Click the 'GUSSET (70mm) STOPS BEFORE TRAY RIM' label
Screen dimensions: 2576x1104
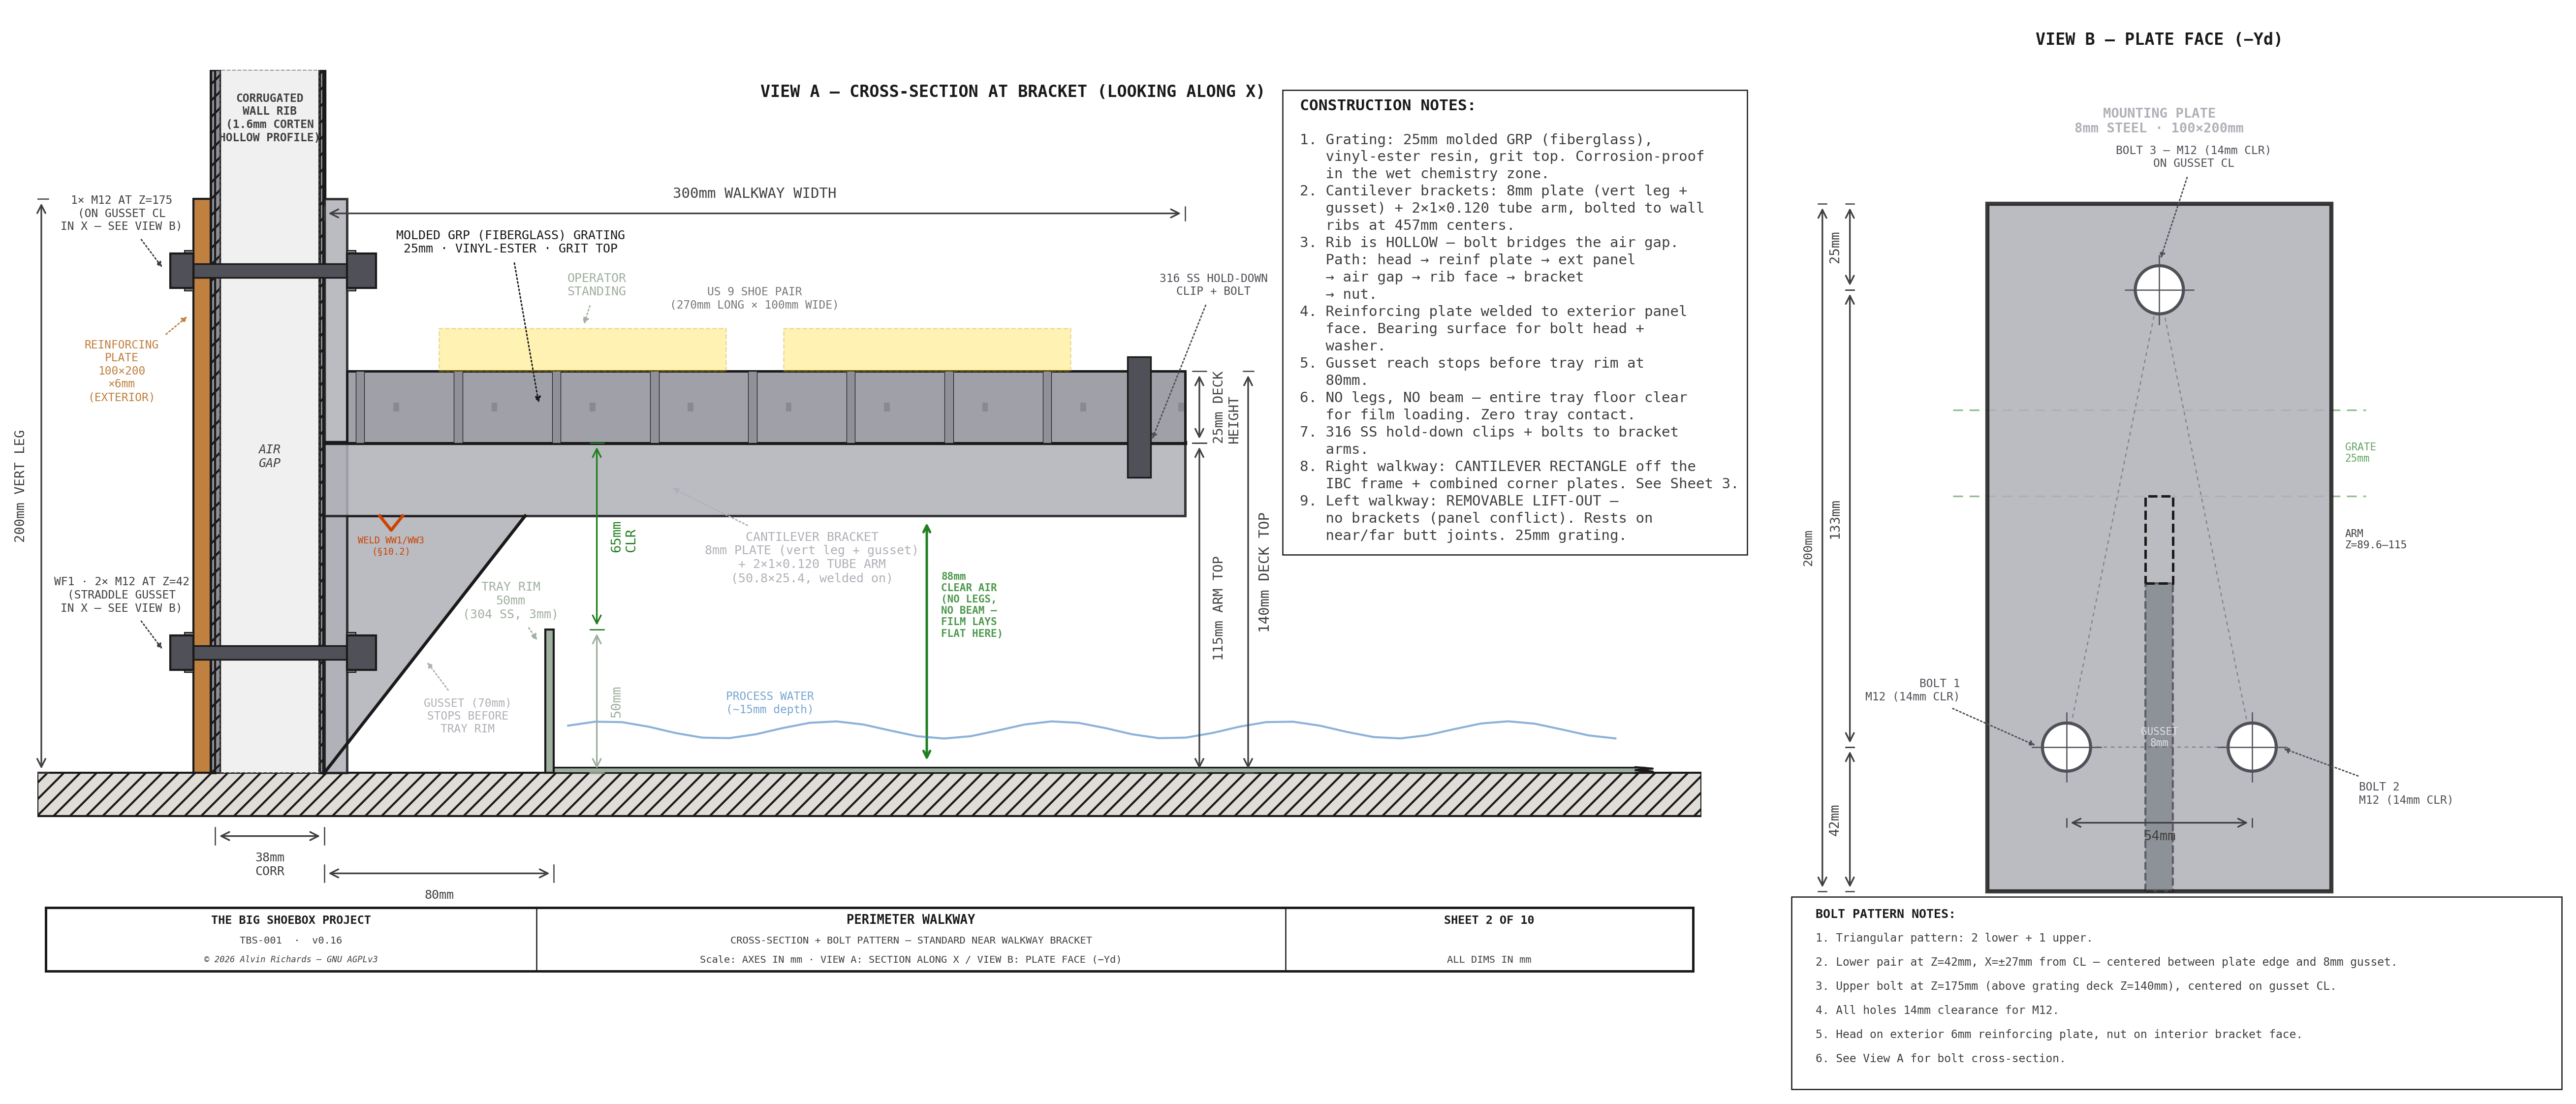pyautogui.click(x=467, y=715)
